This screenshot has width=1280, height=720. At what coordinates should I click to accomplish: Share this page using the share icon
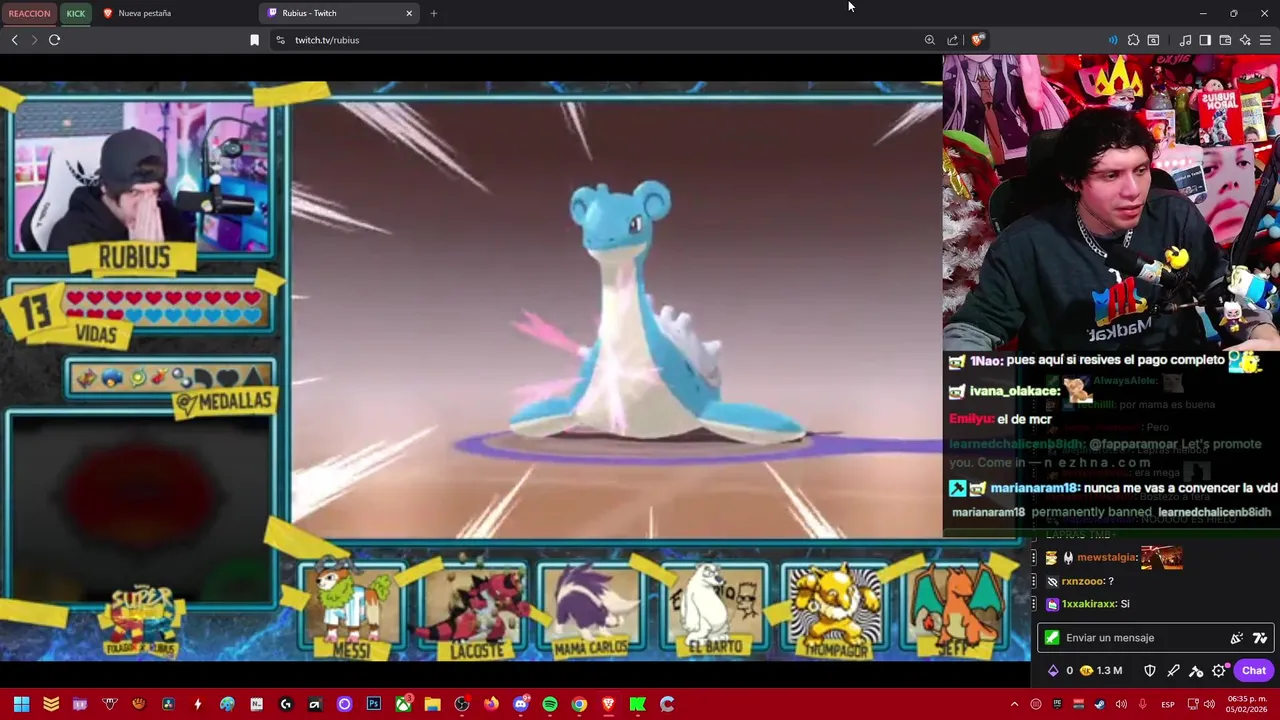tap(952, 40)
